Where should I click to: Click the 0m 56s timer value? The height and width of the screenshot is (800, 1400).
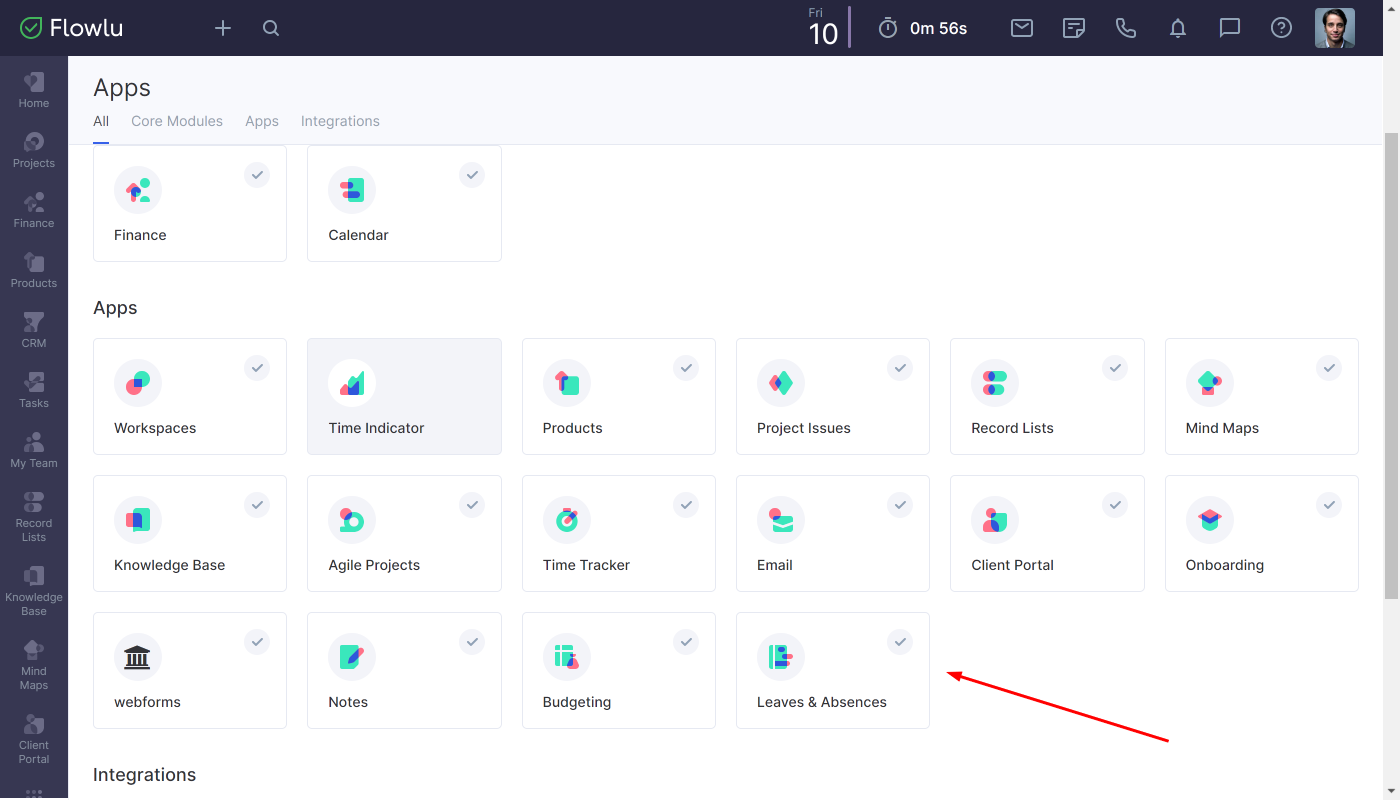click(x=939, y=28)
